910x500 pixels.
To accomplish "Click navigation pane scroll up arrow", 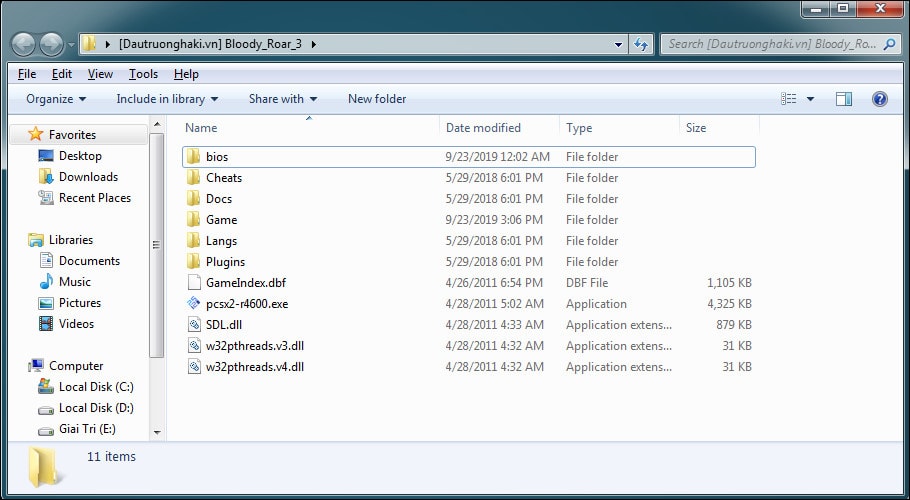I will 157,124.
